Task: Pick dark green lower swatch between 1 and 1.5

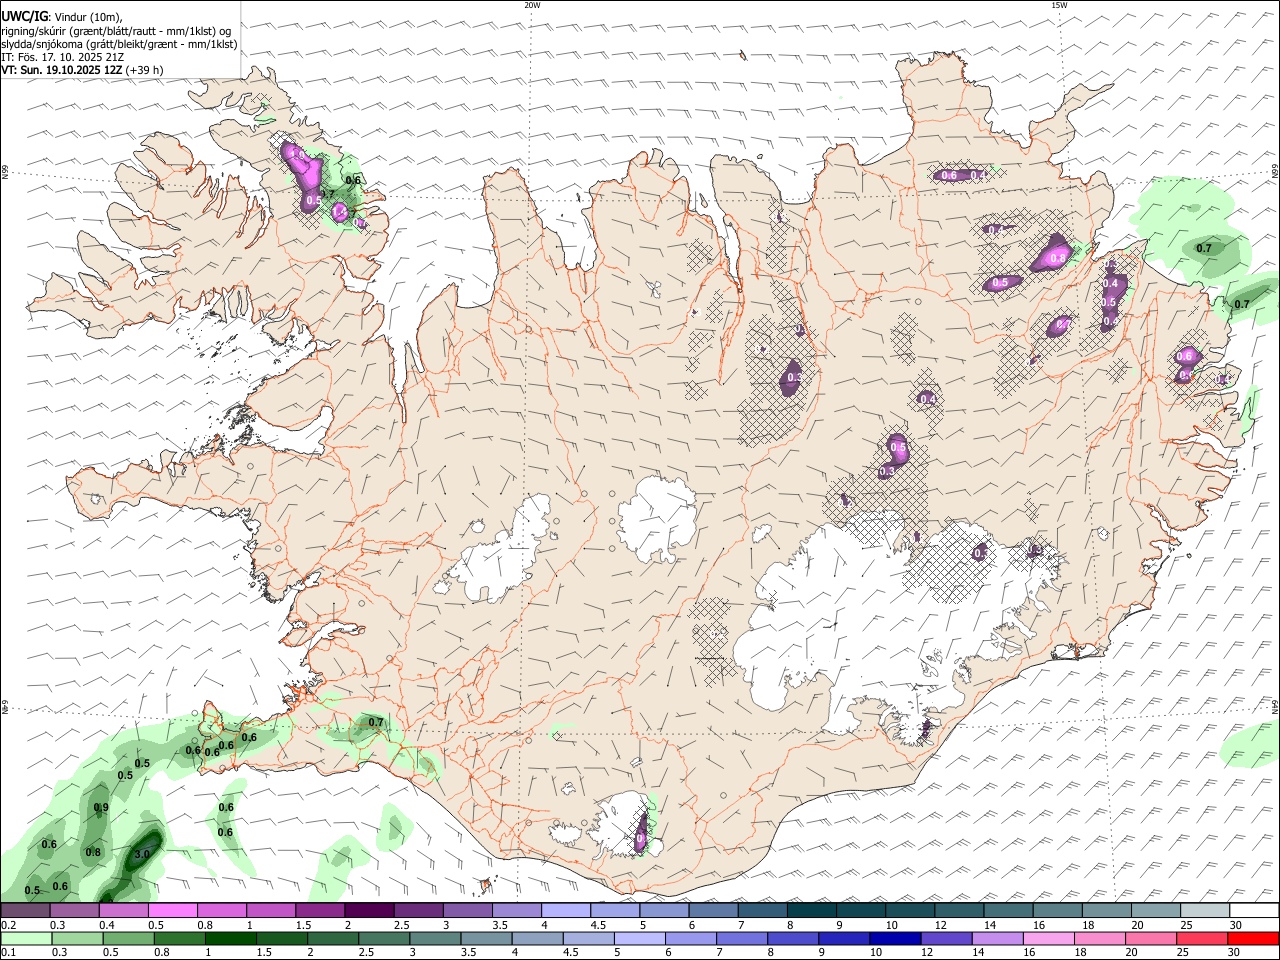Action: [x=230, y=938]
